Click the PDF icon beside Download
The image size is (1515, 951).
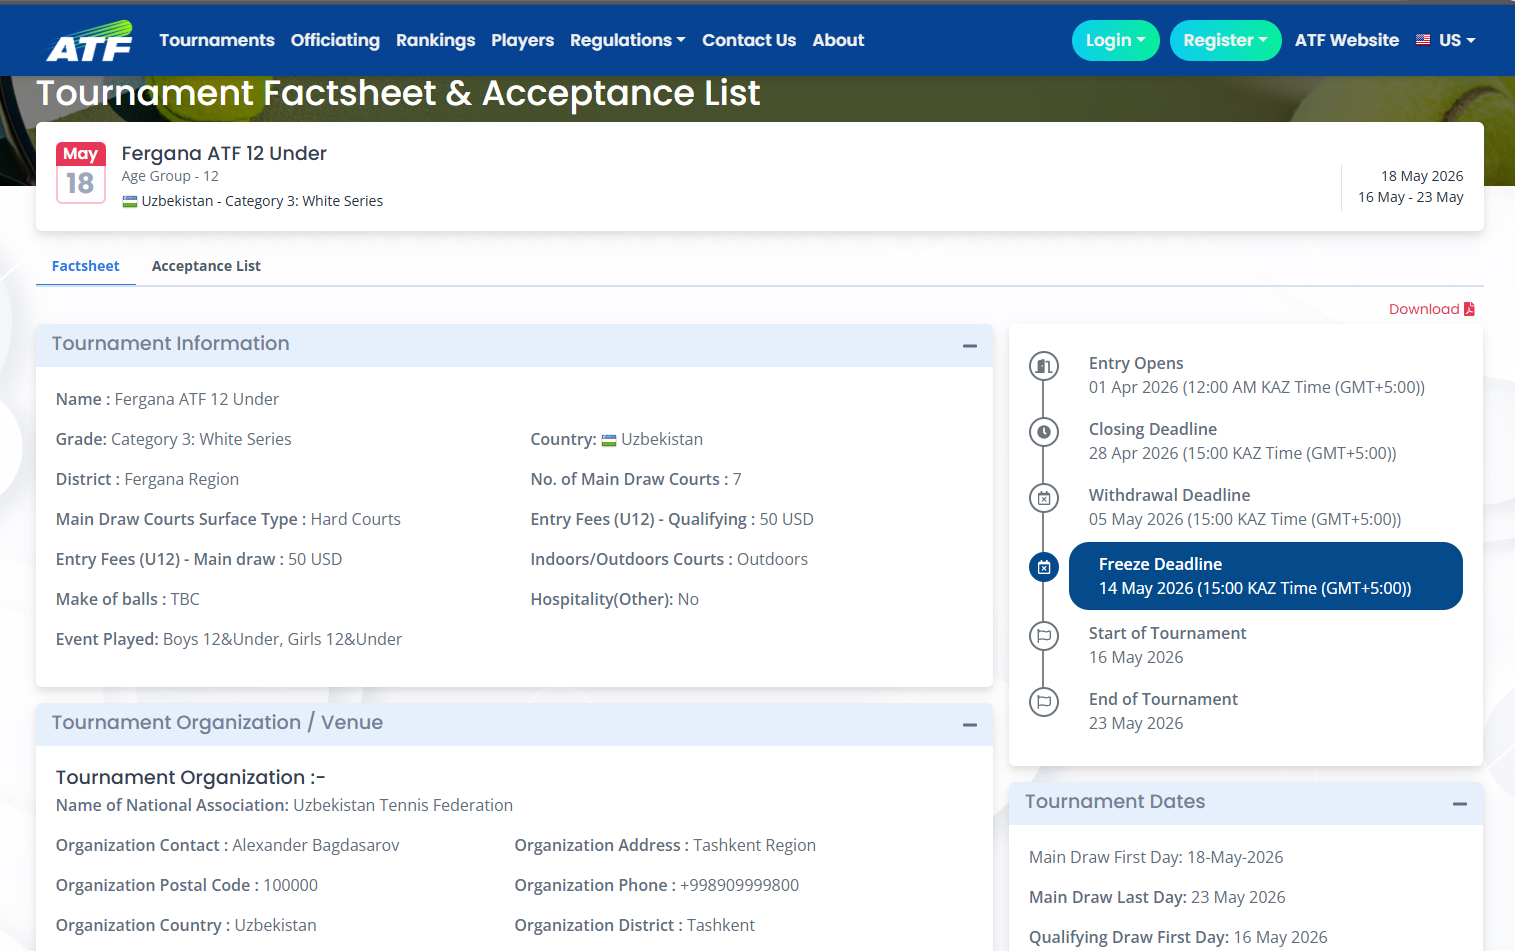[x=1469, y=309]
